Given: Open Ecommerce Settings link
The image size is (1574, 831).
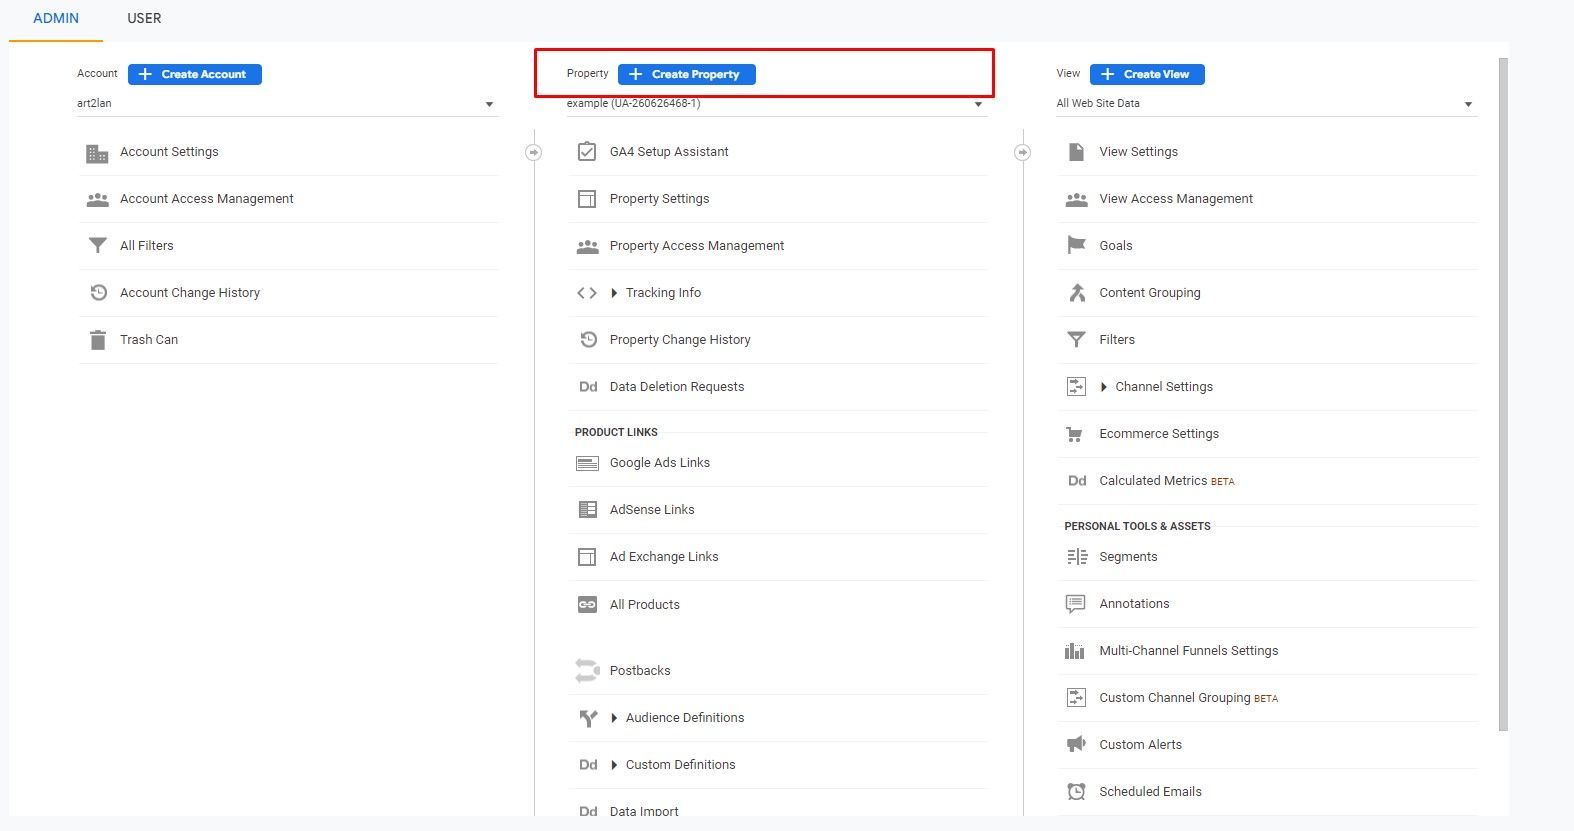Looking at the screenshot, I should (1159, 434).
